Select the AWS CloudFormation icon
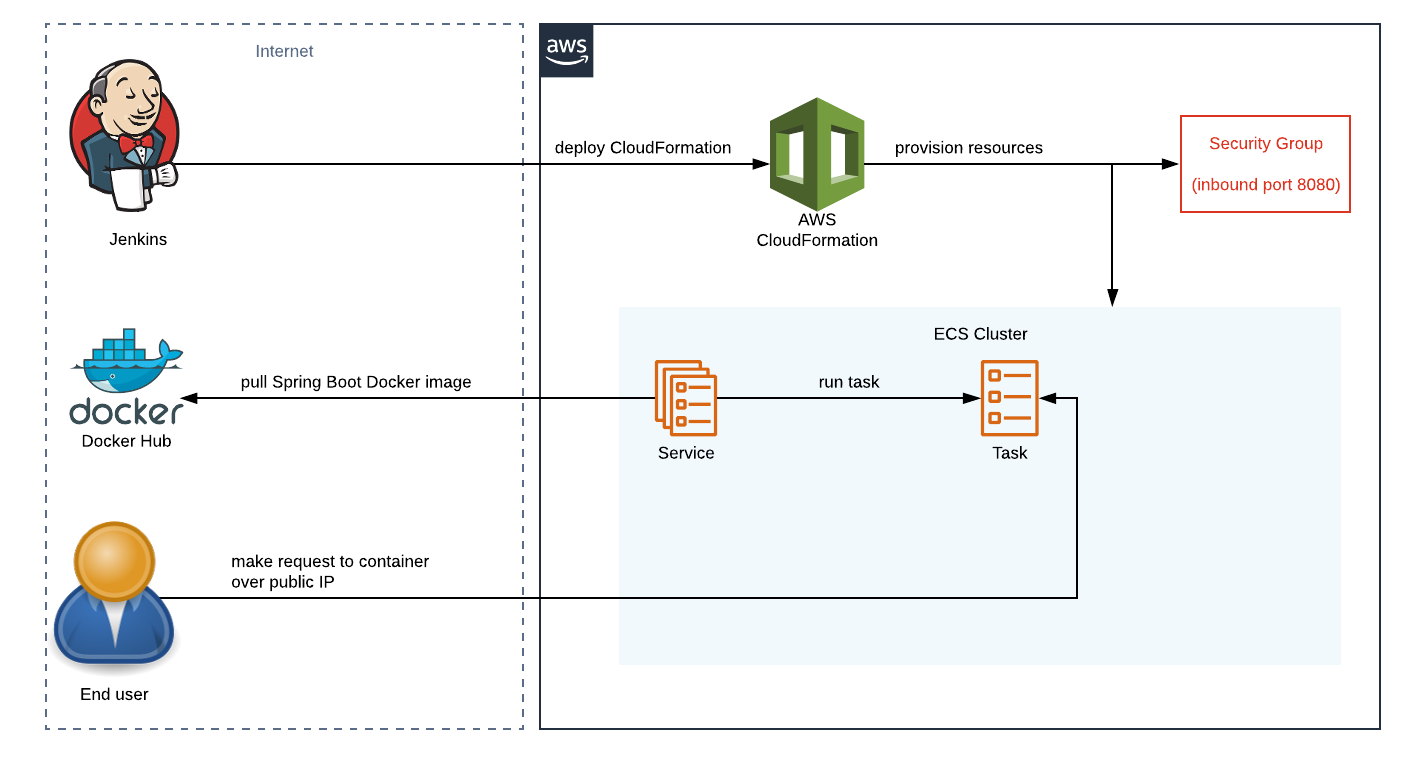Viewport: 1403px width, 775px height. 816,153
